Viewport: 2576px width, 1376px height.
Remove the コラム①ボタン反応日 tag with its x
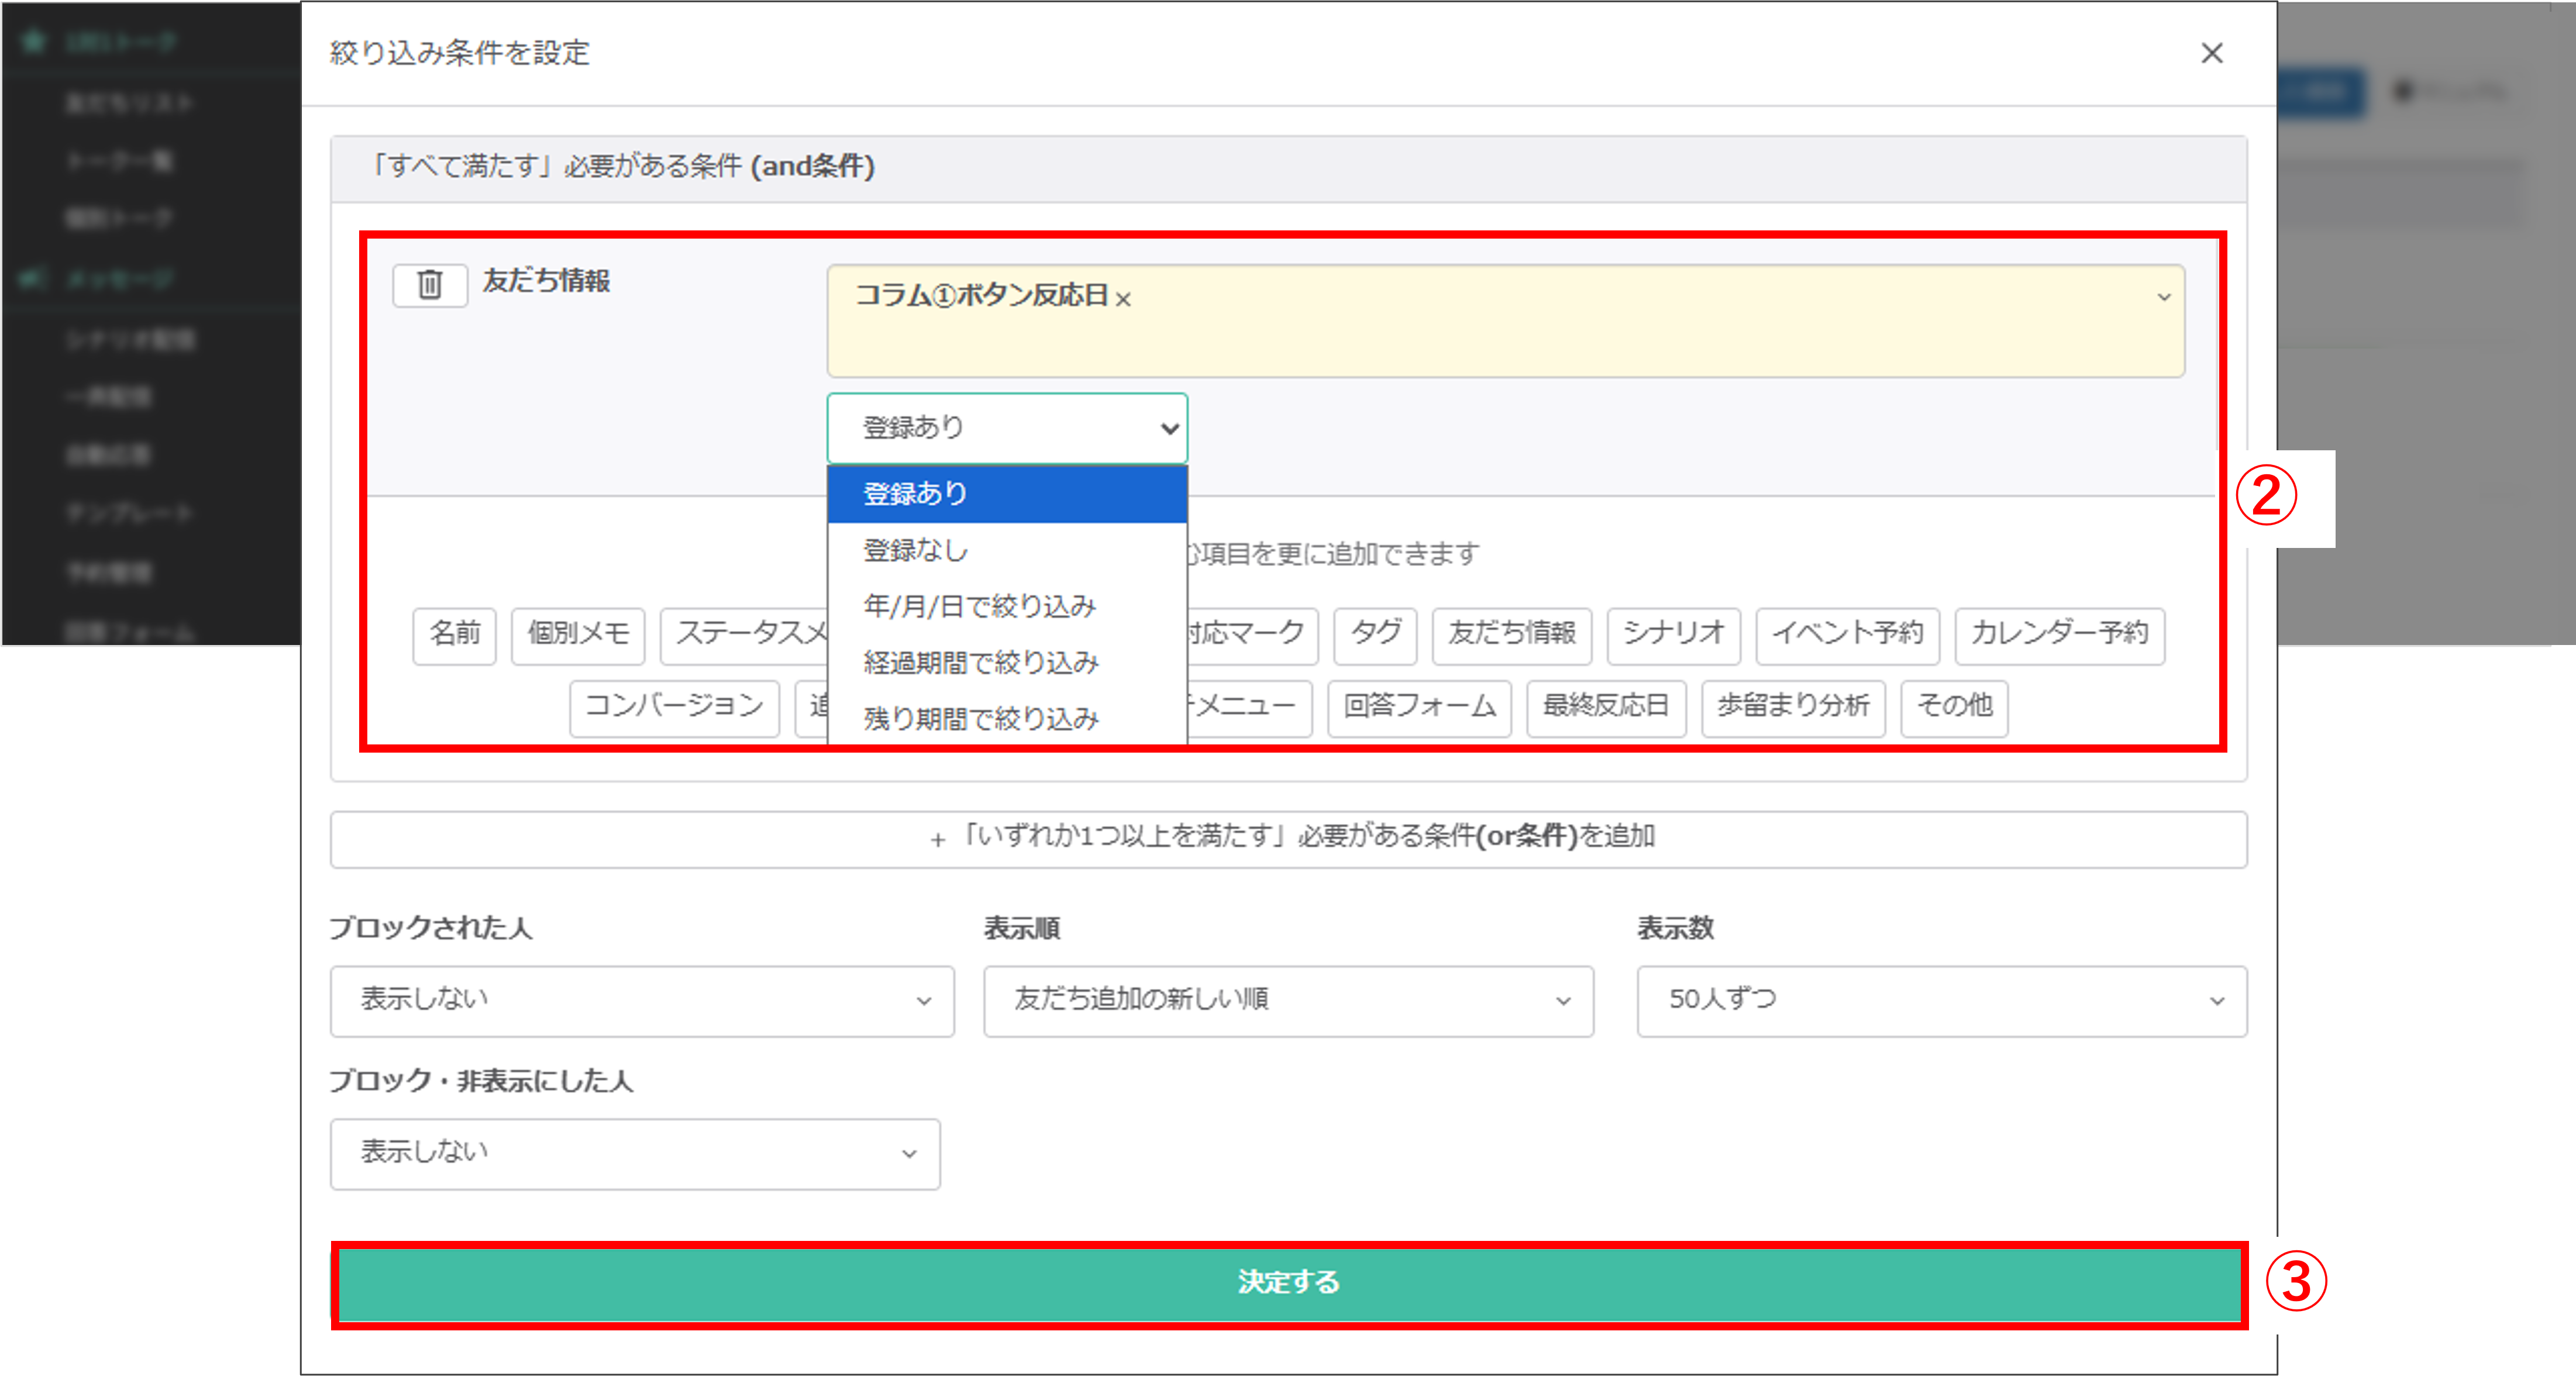point(1123,299)
